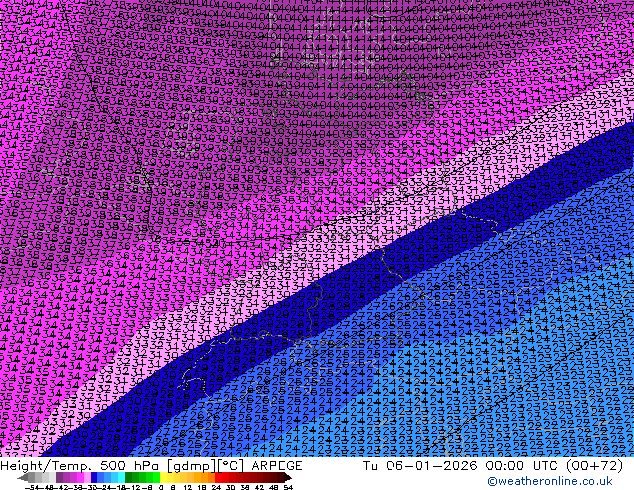Click the 'ARPEGE' model name label
This screenshot has height=490, width=634.
tap(277, 466)
